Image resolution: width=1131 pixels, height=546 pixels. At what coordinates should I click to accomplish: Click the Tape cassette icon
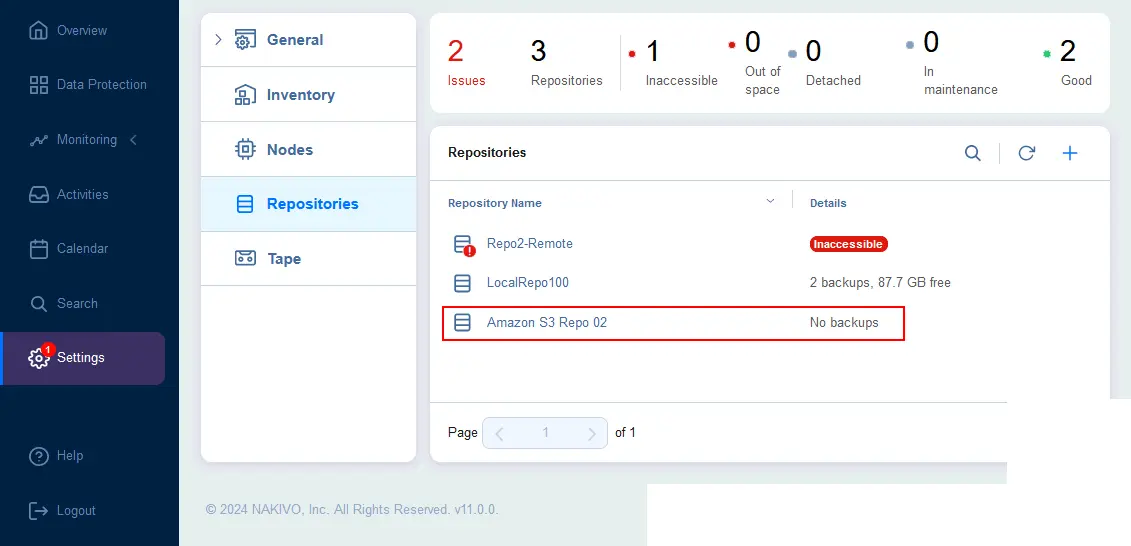(x=245, y=258)
